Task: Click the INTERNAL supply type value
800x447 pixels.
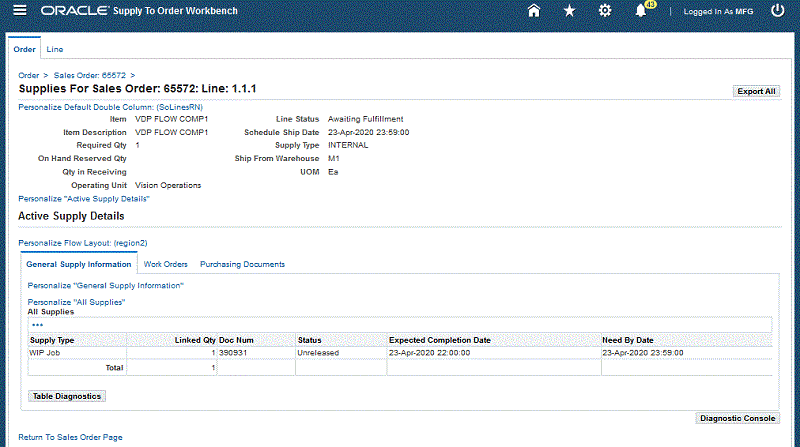Action: pos(348,145)
